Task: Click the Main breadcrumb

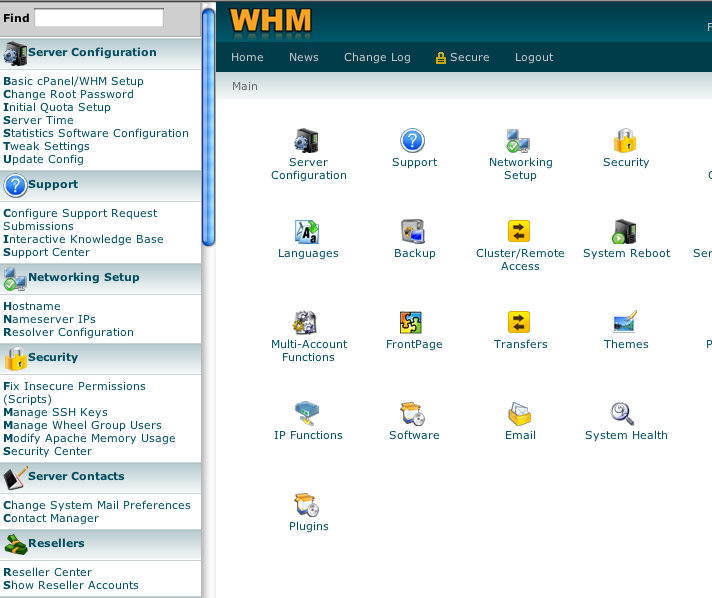Action: click(x=245, y=86)
